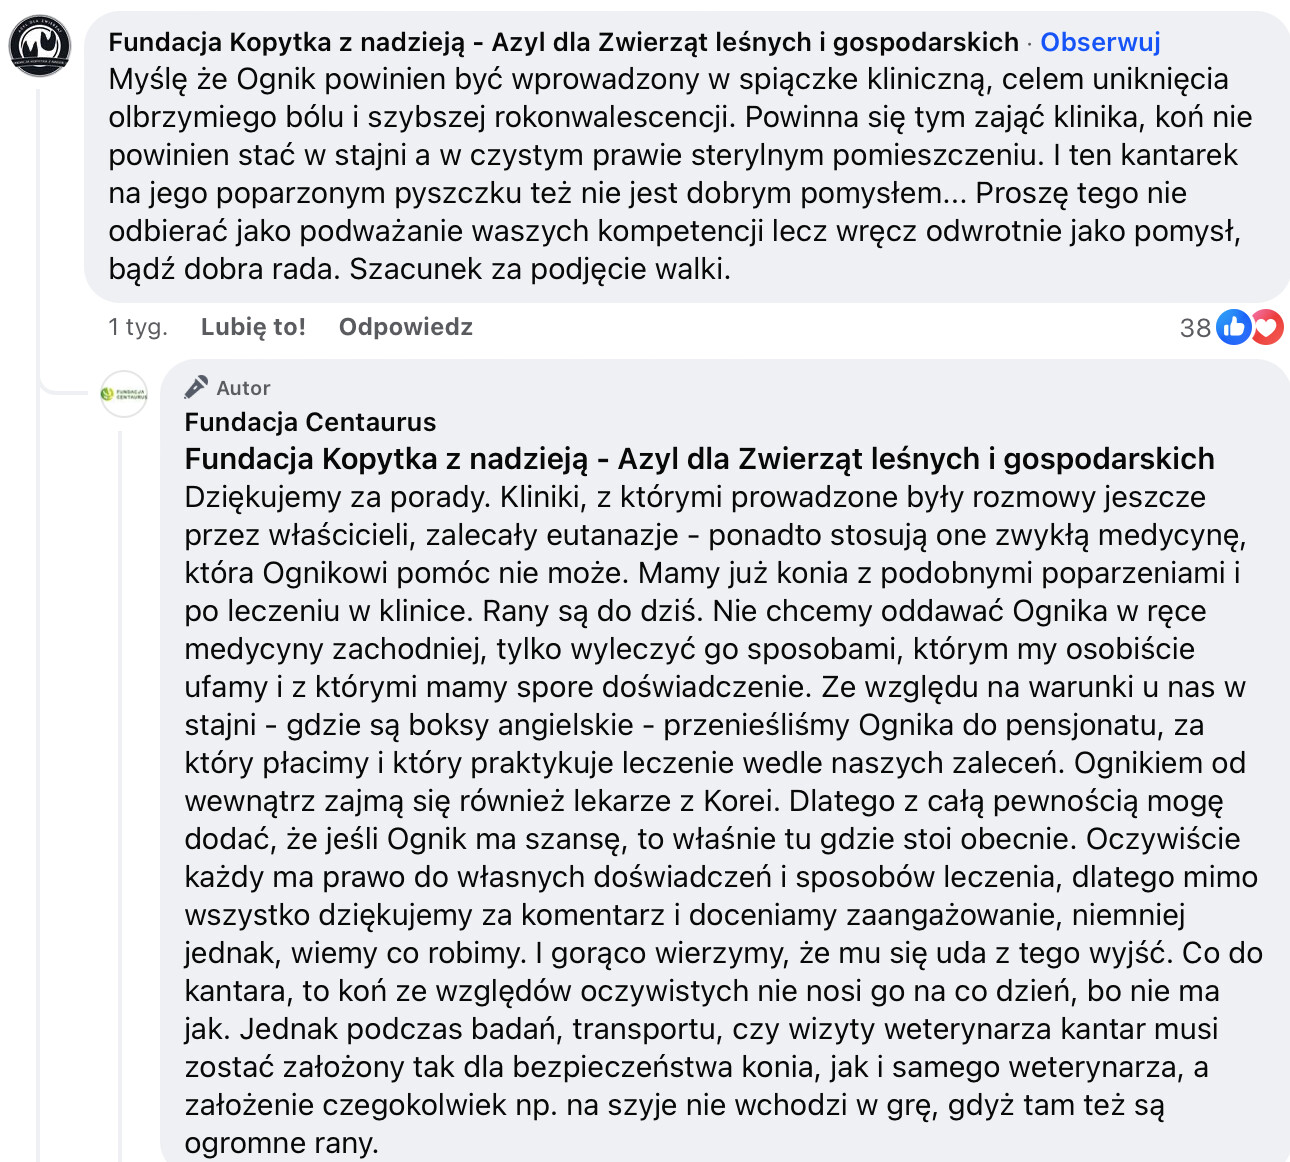
Task: View reactions by clicking the 38 count
Action: click(1195, 328)
